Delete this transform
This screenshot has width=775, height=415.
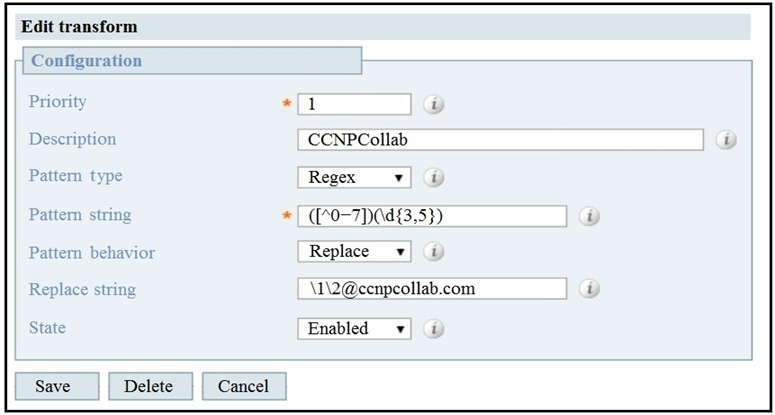[x=148, y=386]
